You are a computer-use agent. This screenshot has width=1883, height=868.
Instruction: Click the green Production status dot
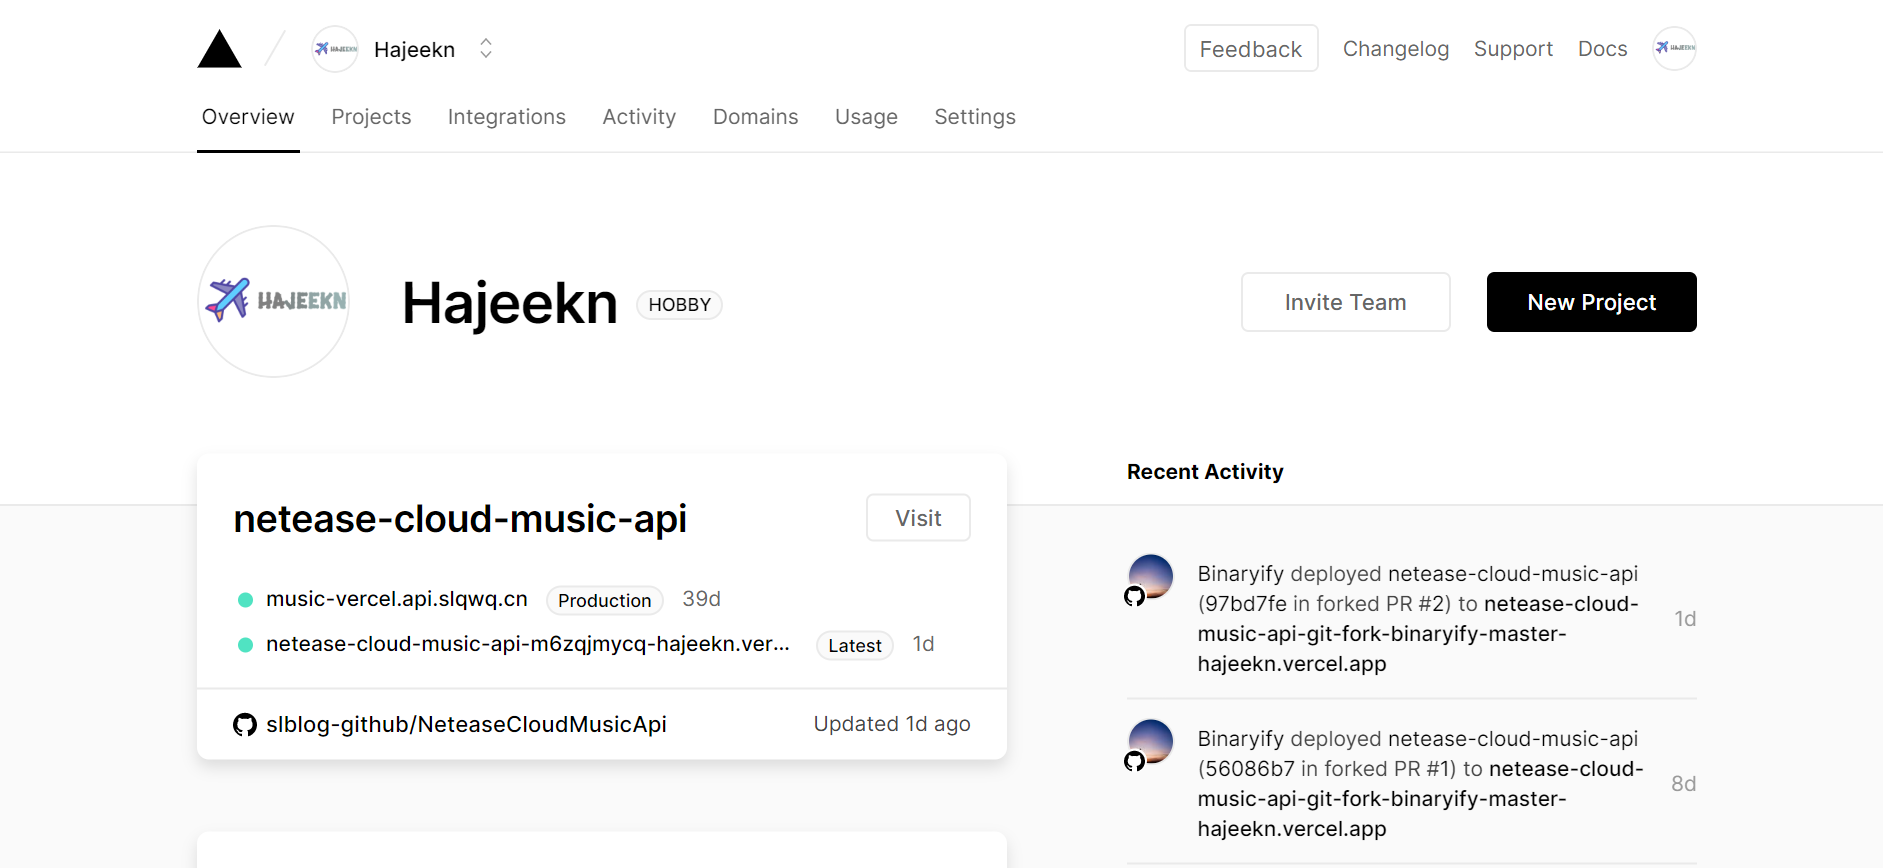(245, 599)
